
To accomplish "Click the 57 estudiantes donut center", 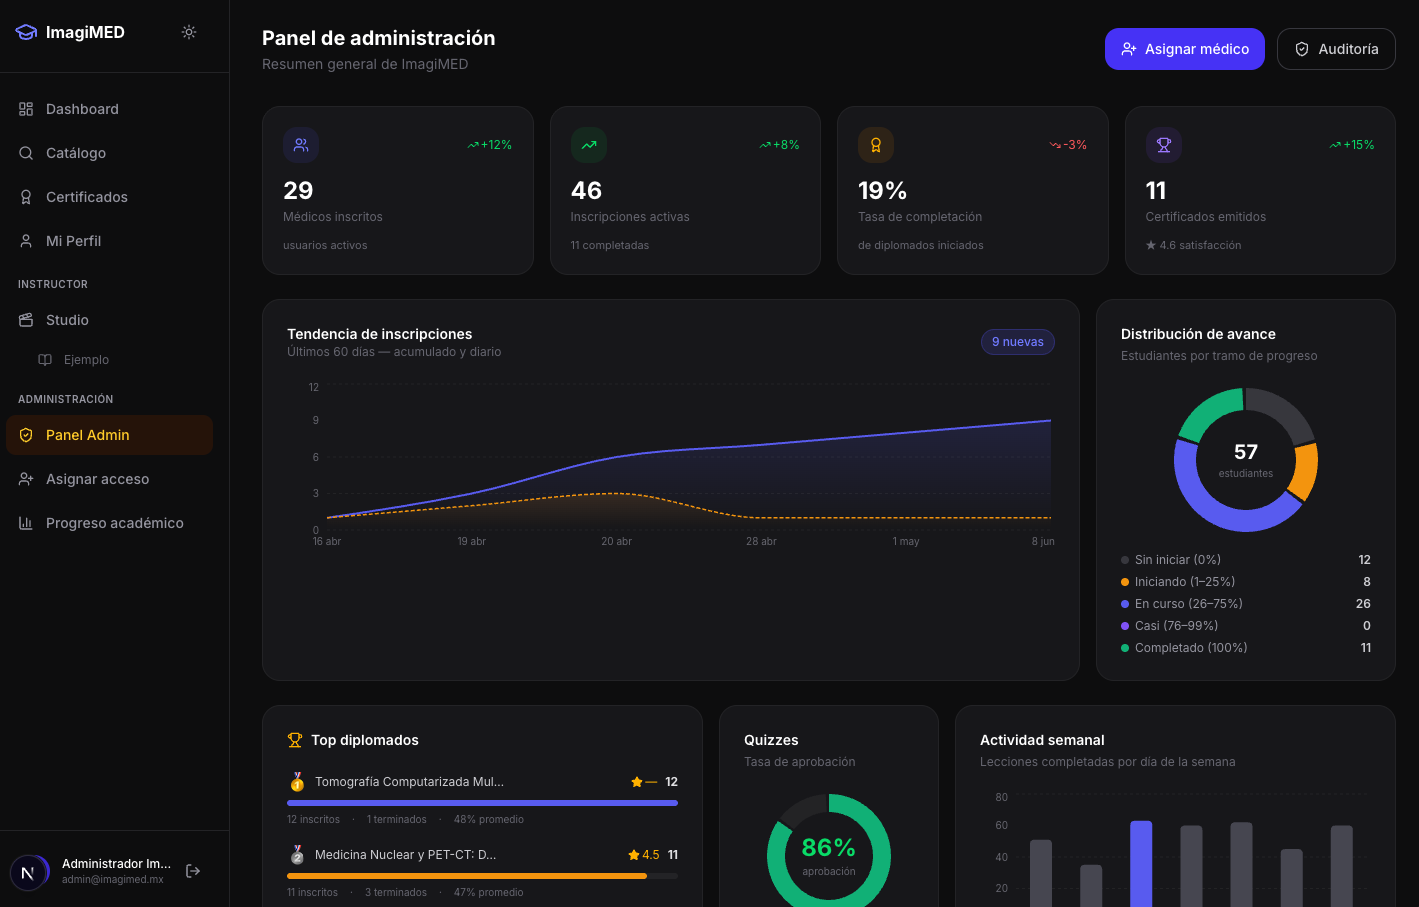I will click(x=1246, y=460).
